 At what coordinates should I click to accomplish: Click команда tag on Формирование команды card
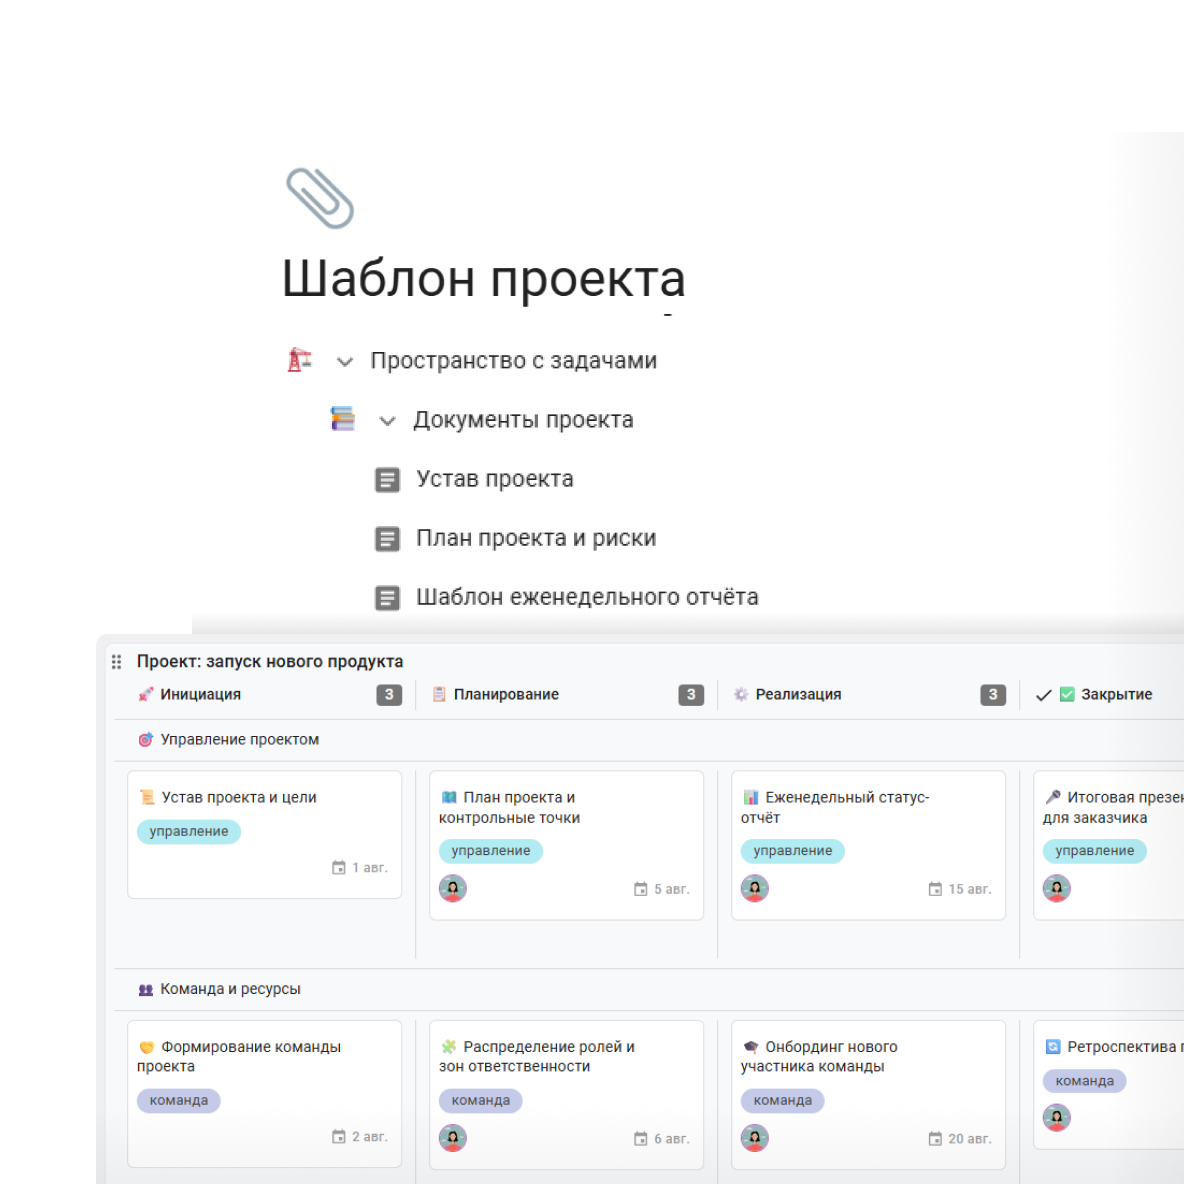179,1101
